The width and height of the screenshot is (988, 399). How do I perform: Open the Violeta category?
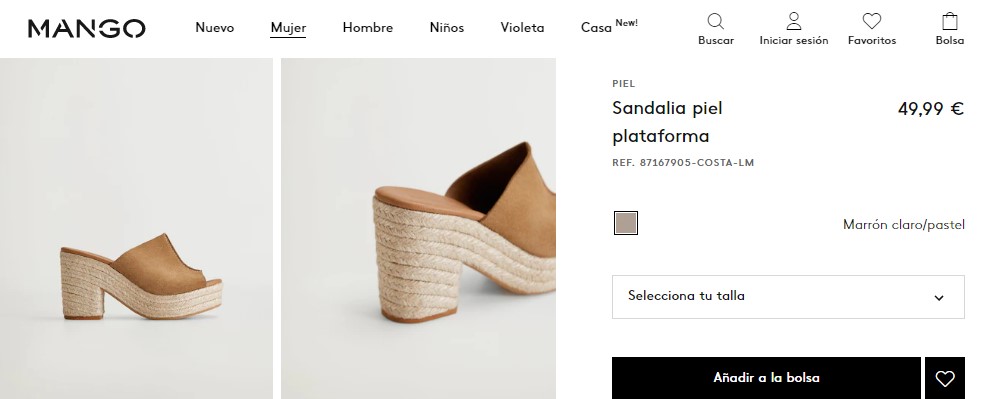[x=522, y=28]
